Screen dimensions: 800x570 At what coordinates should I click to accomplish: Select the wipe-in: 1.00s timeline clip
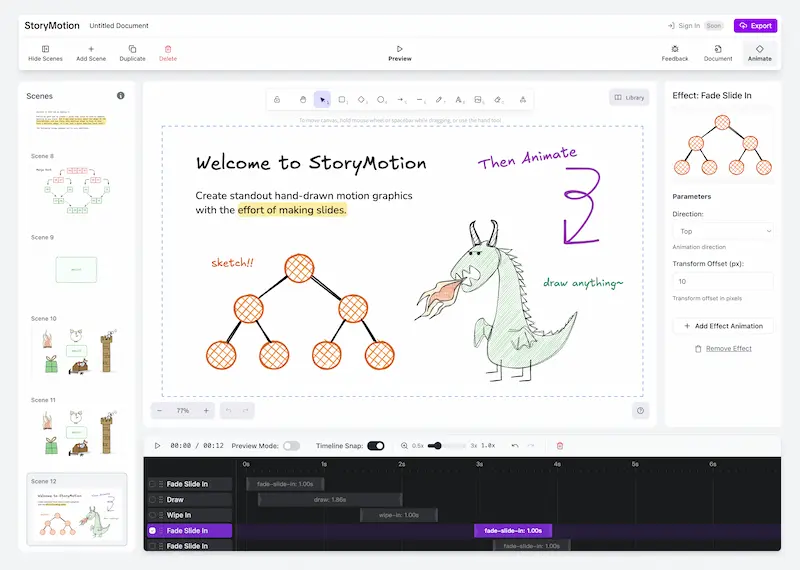click(x=398, y=515)
